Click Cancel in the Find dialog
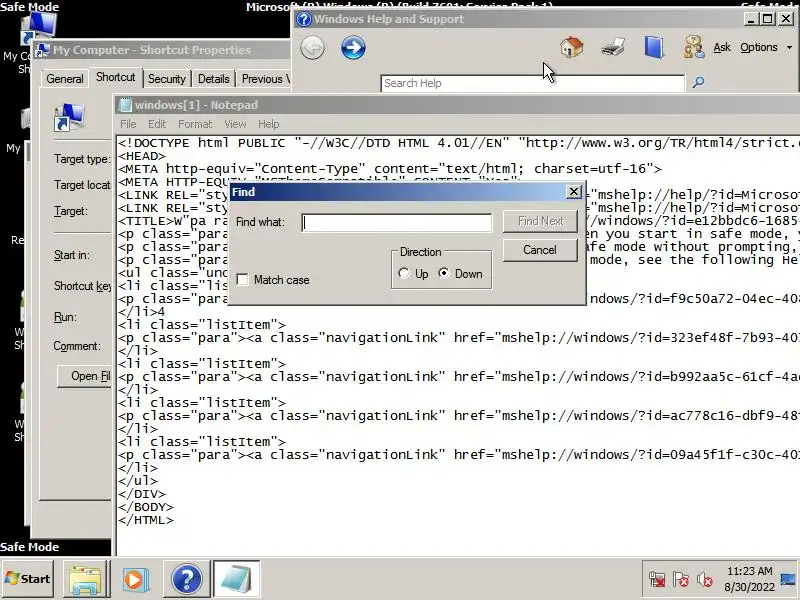800x600 pixels. click(540, 250)
